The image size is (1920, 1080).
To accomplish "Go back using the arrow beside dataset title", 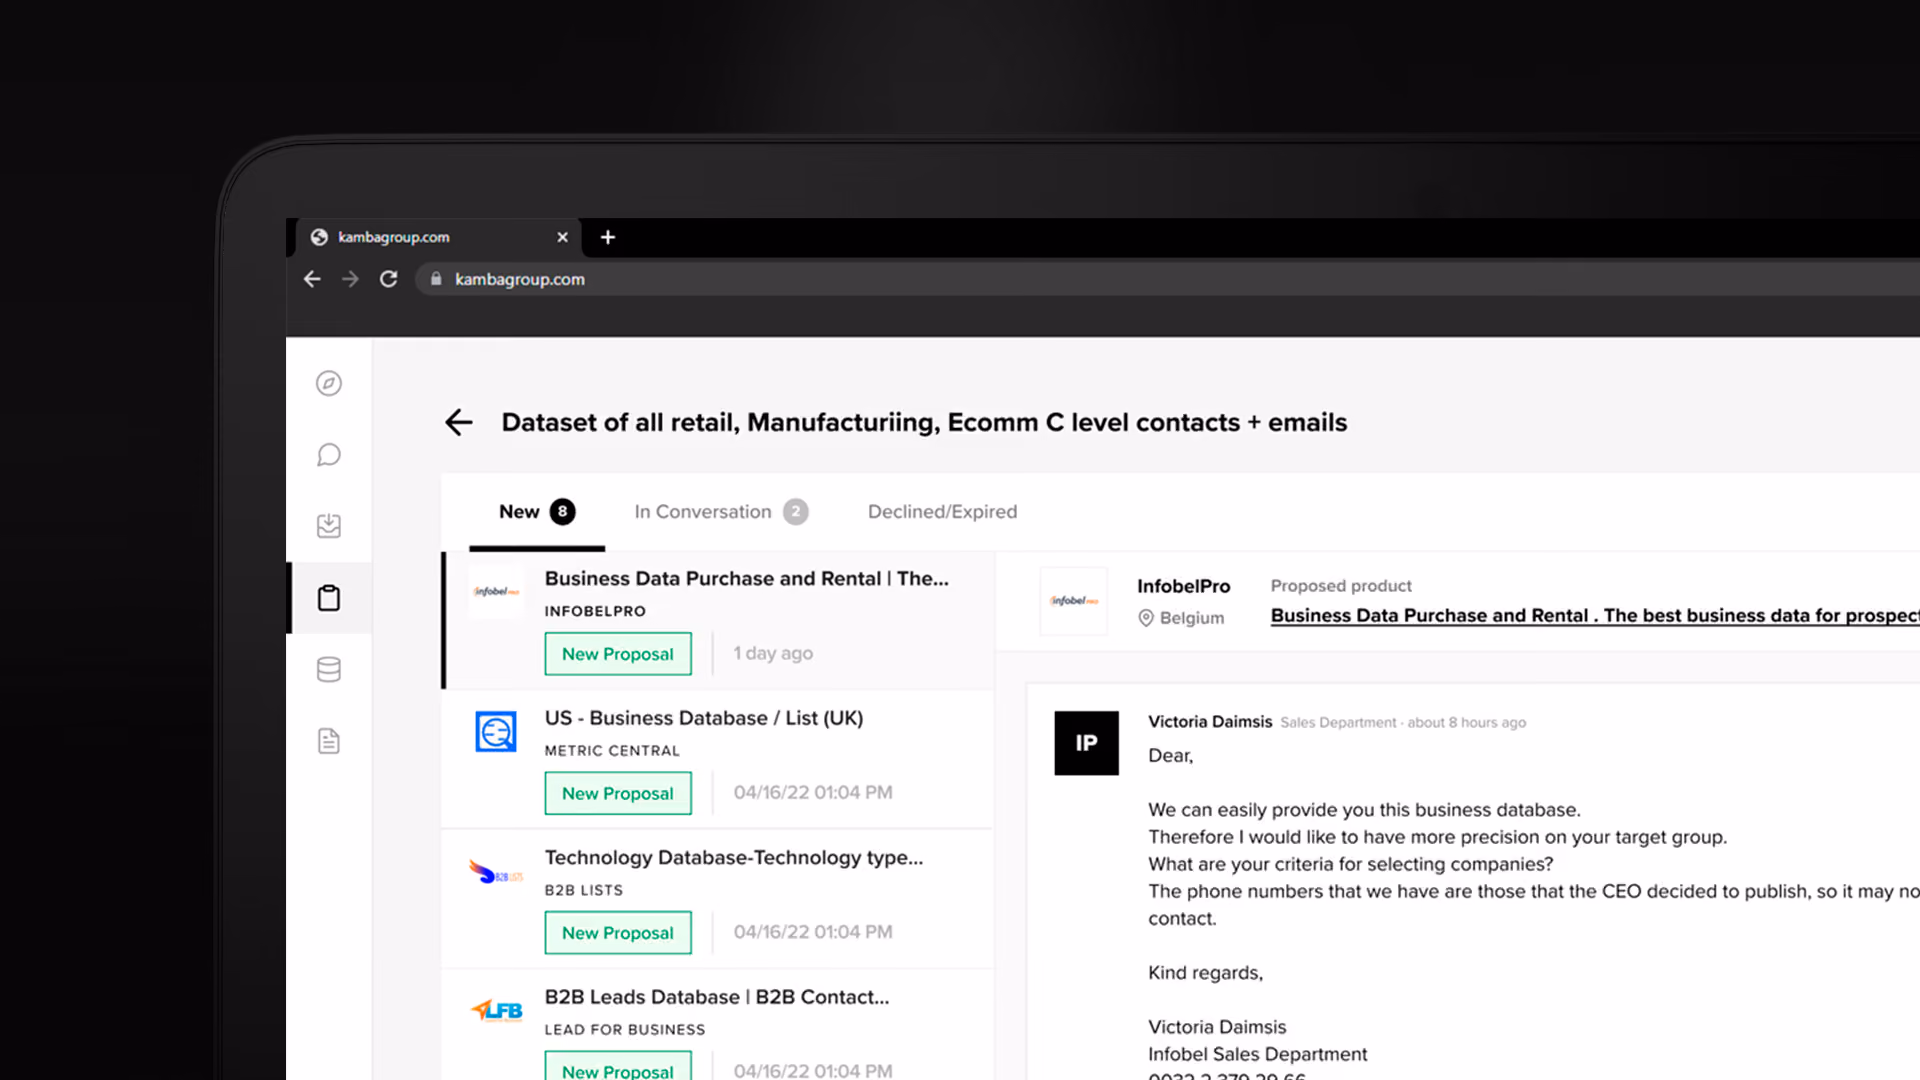I will point(459,422).
